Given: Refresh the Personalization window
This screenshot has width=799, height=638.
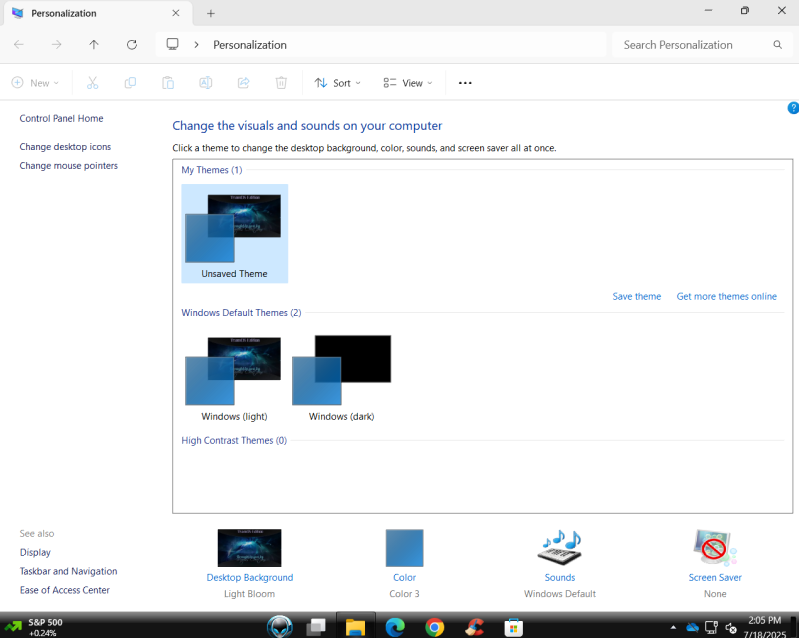Looking at the screenshot, I should coord(131,45).
